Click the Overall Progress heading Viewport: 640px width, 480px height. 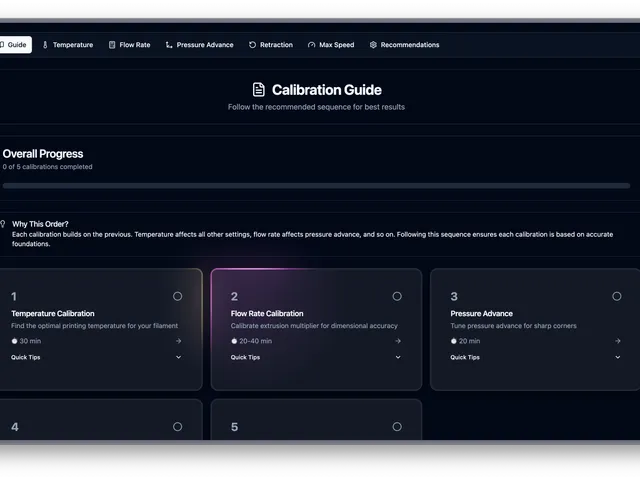[x=43, y=154]
